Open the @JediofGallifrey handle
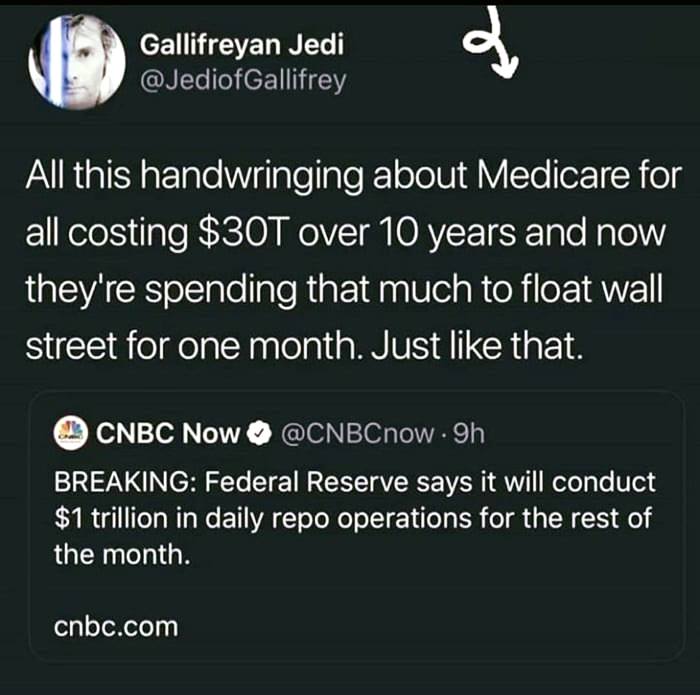The image size is (700, 695). click(x=243, y=80)
